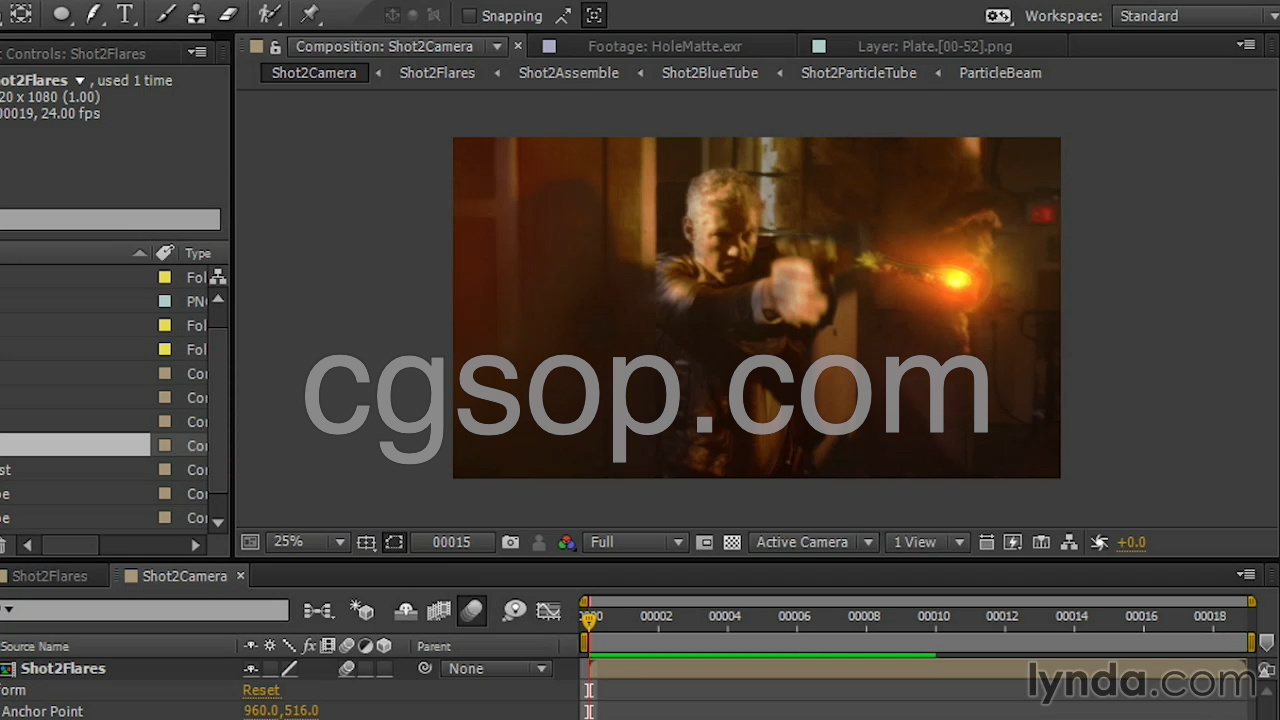Adjust the exposure value +0.0
Image resolution: width=1280 pixels, height=720 pixels.
point(1131,542)
